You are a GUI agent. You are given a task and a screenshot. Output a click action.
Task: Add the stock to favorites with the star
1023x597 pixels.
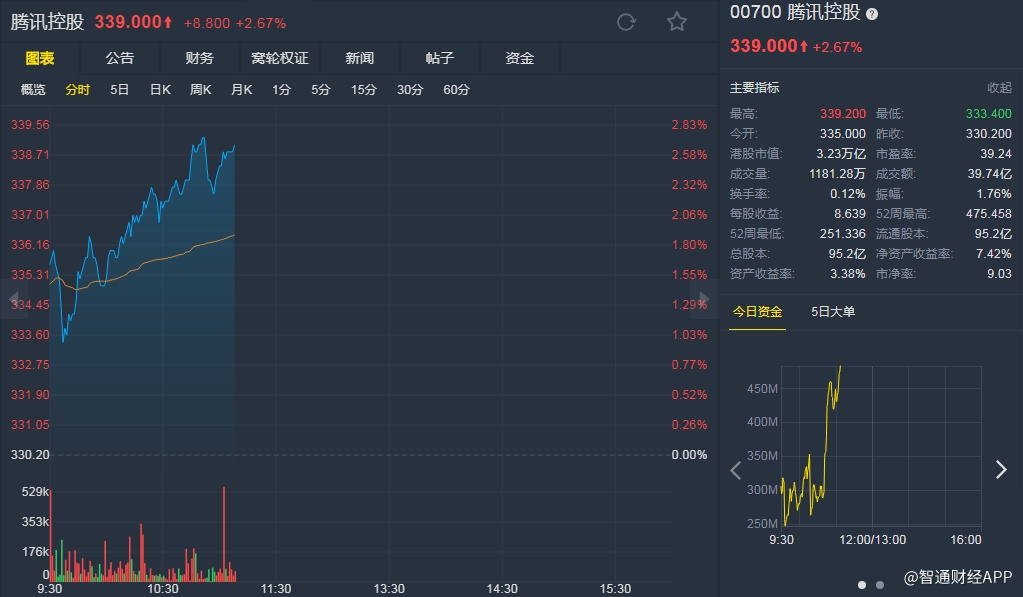tap(677, 22)
